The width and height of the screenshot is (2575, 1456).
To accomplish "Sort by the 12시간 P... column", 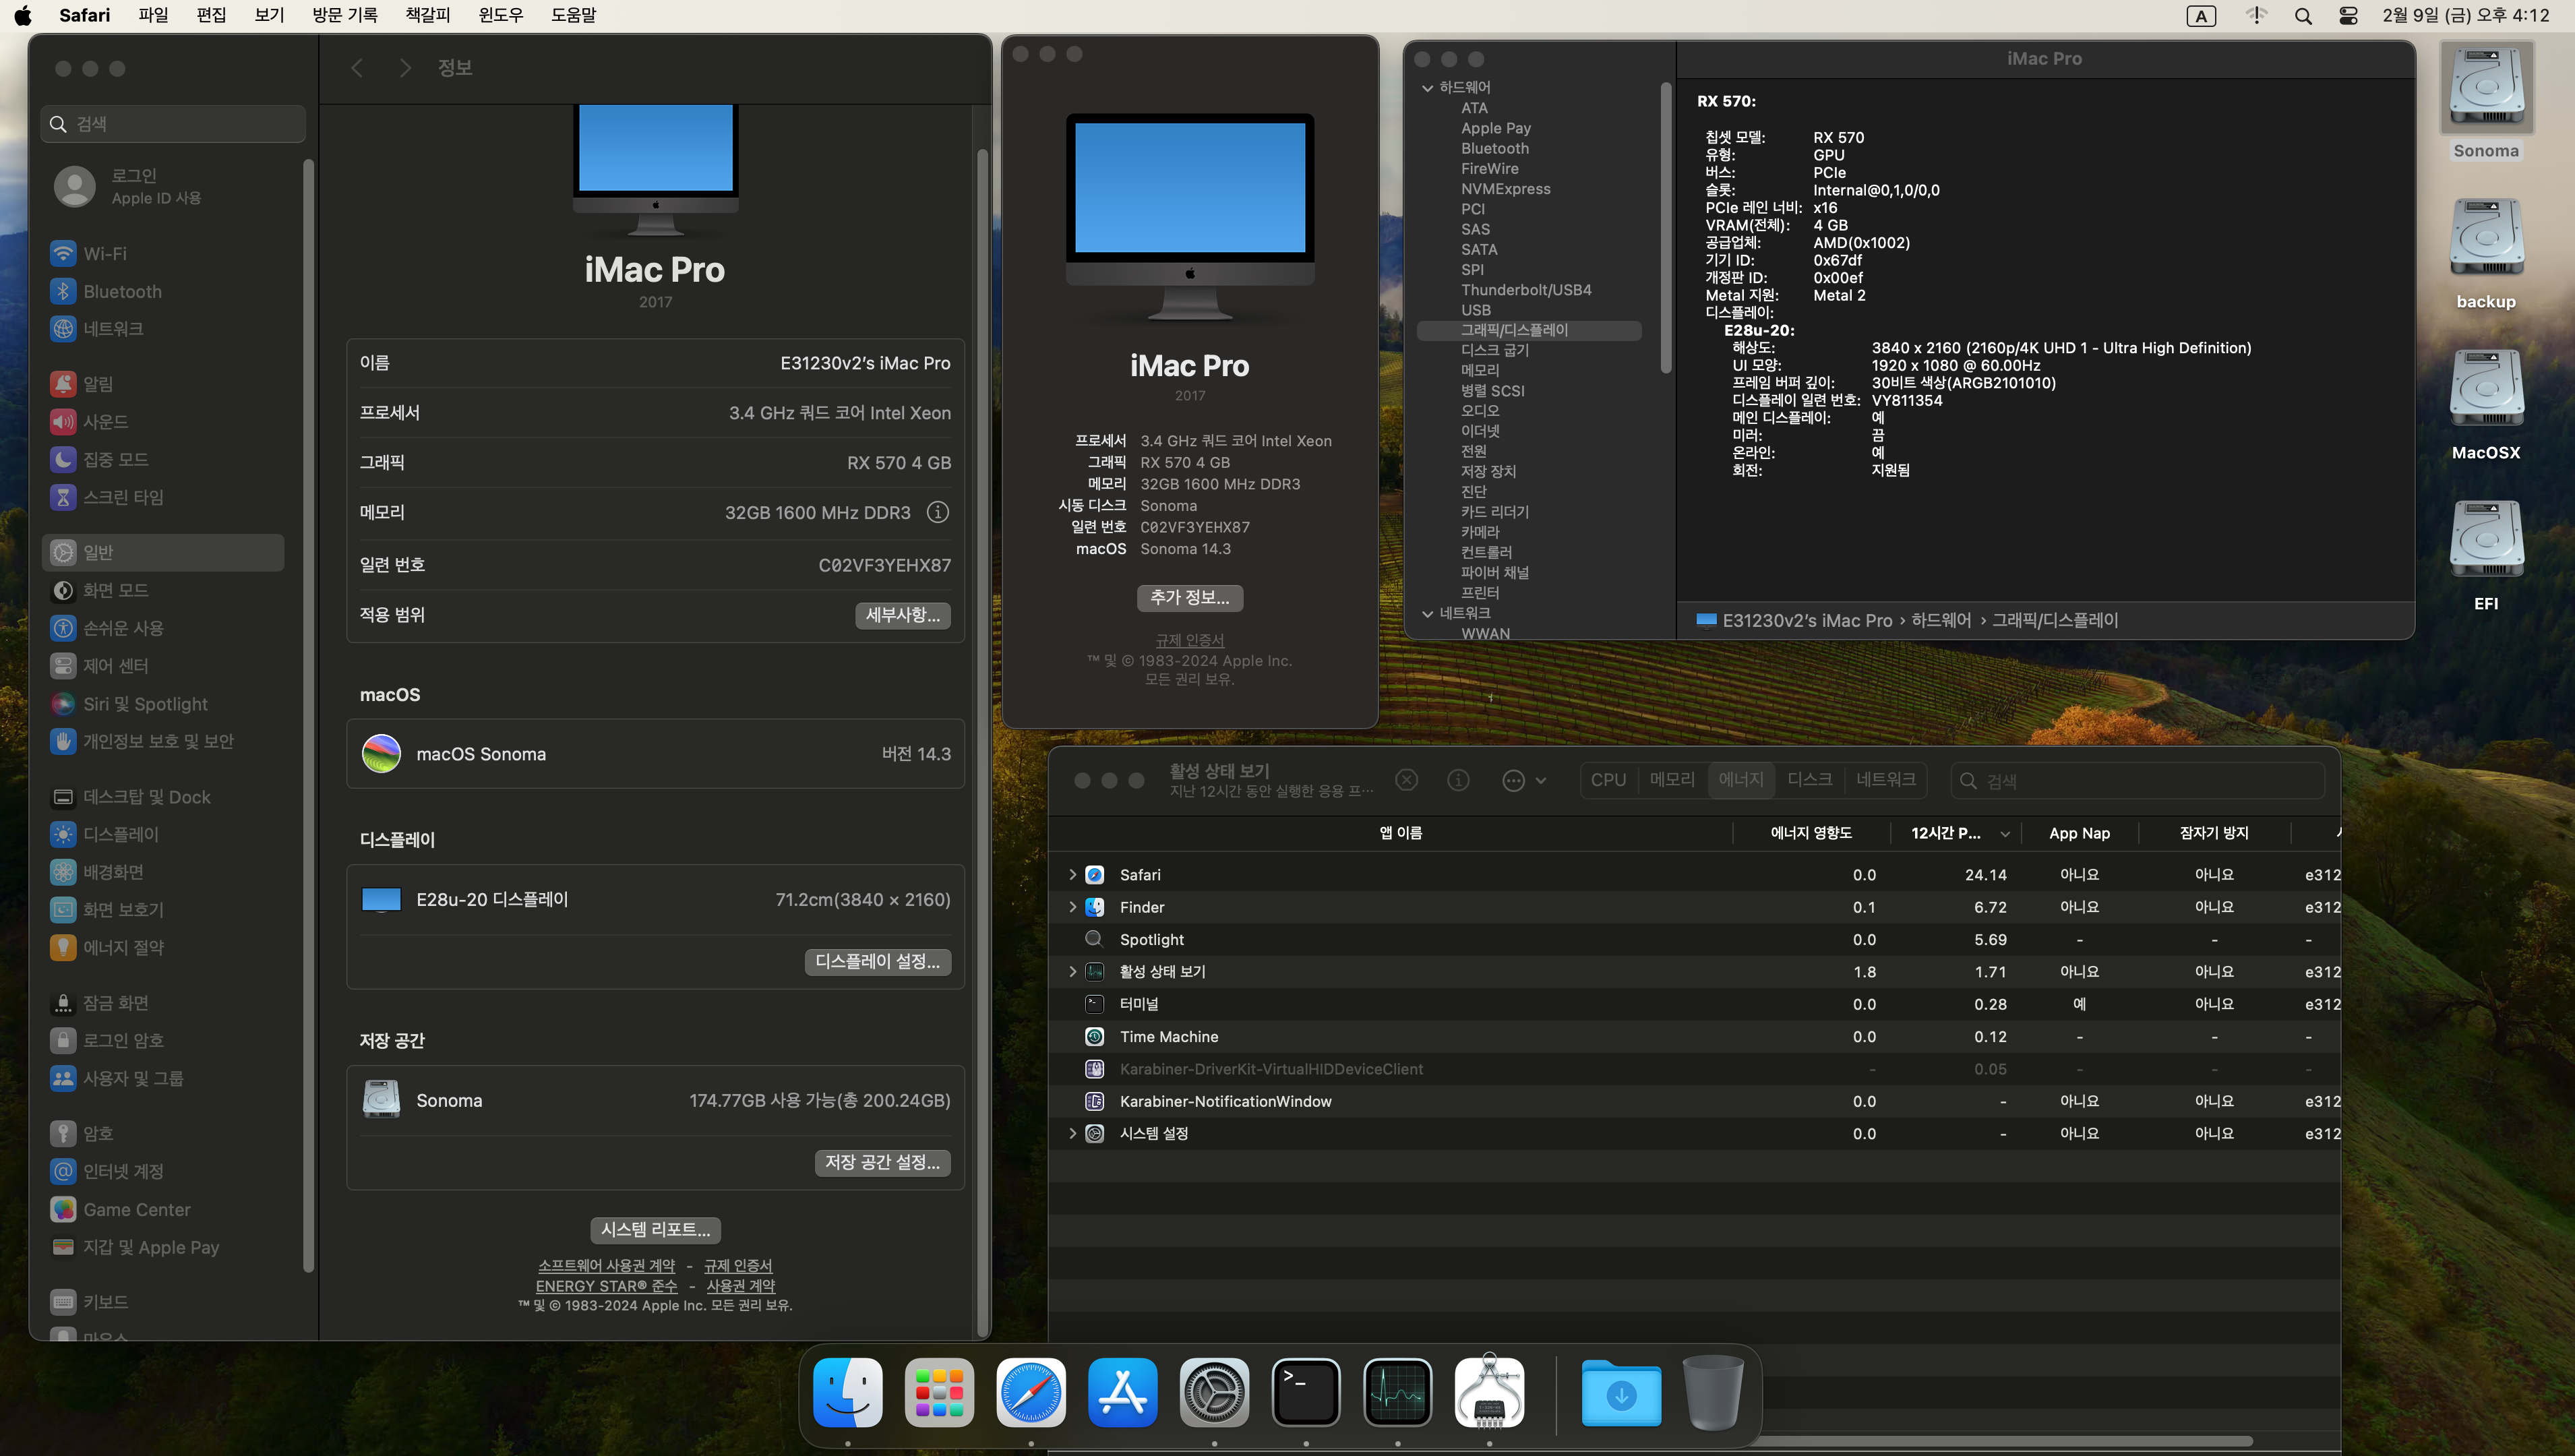I will (x=1956, y=833).
